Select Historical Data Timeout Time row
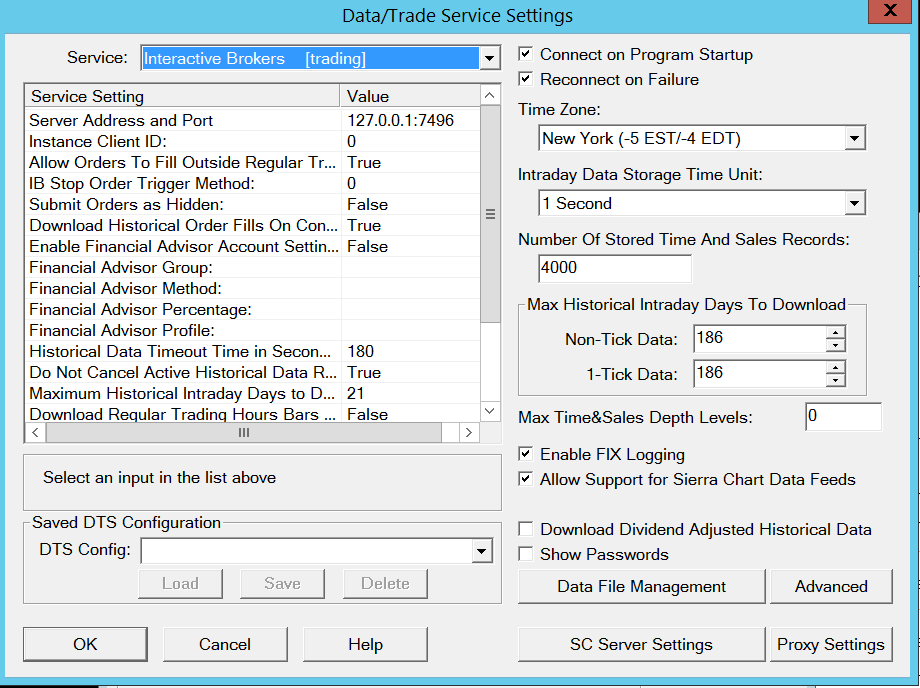The height and width of the screenshot is (688, 920). 252,351
